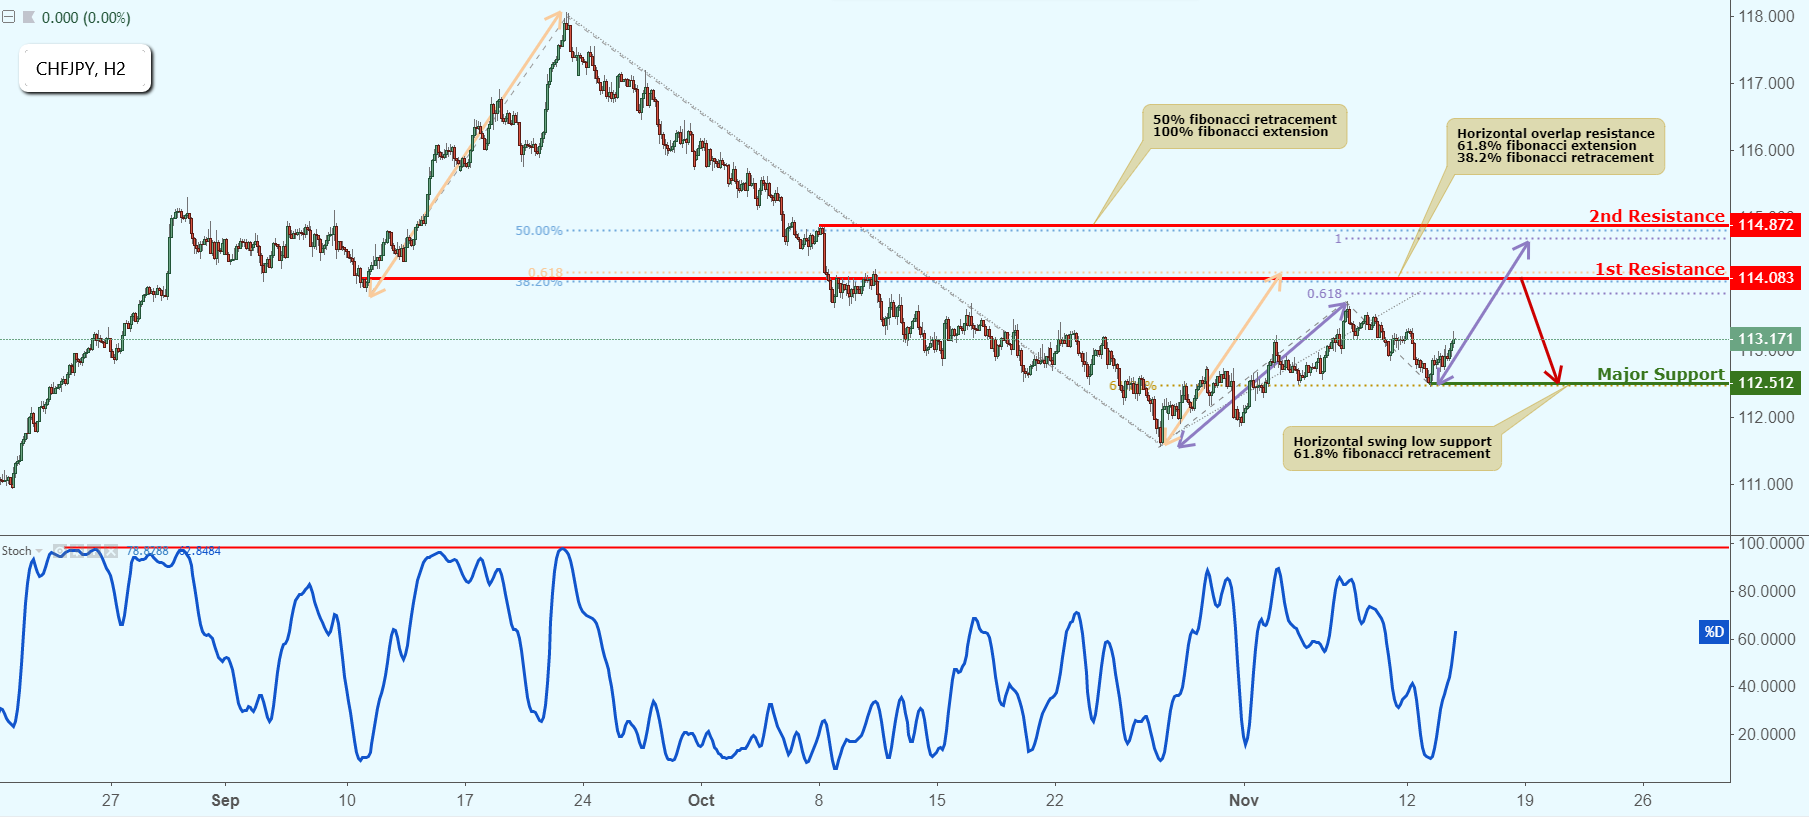
Task: Select the 'Horizontal overlap resistance' callout note
Action: pos(1555,146)
